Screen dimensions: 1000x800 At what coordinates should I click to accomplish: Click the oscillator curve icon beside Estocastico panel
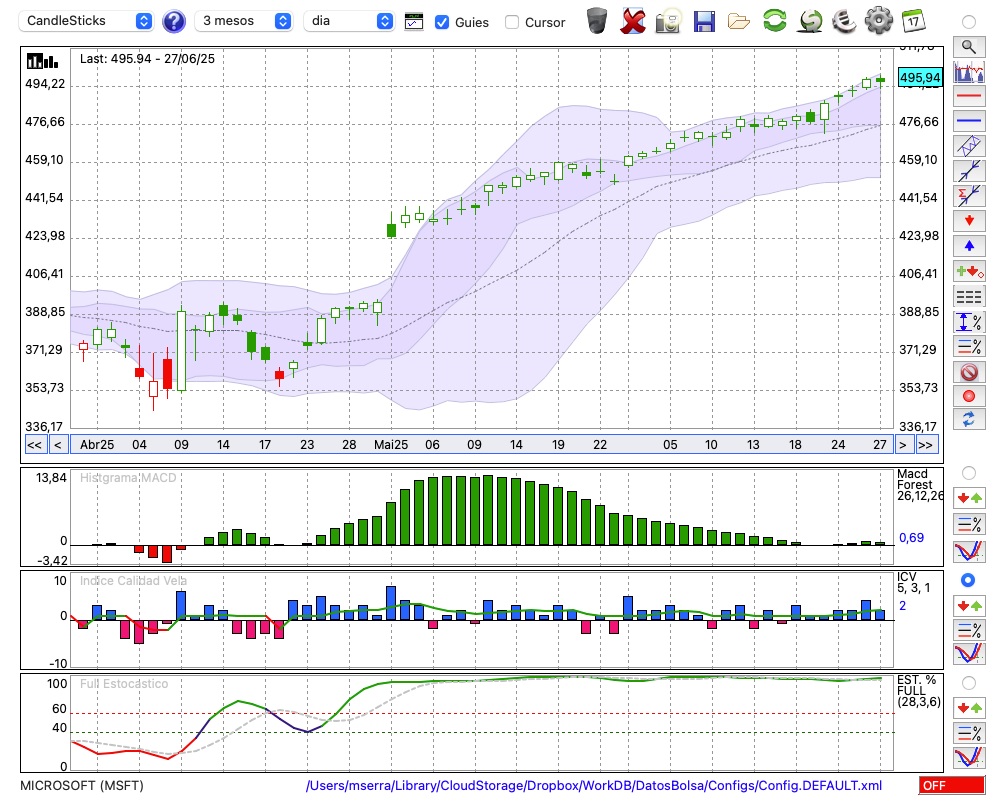[x=969, y=757]
